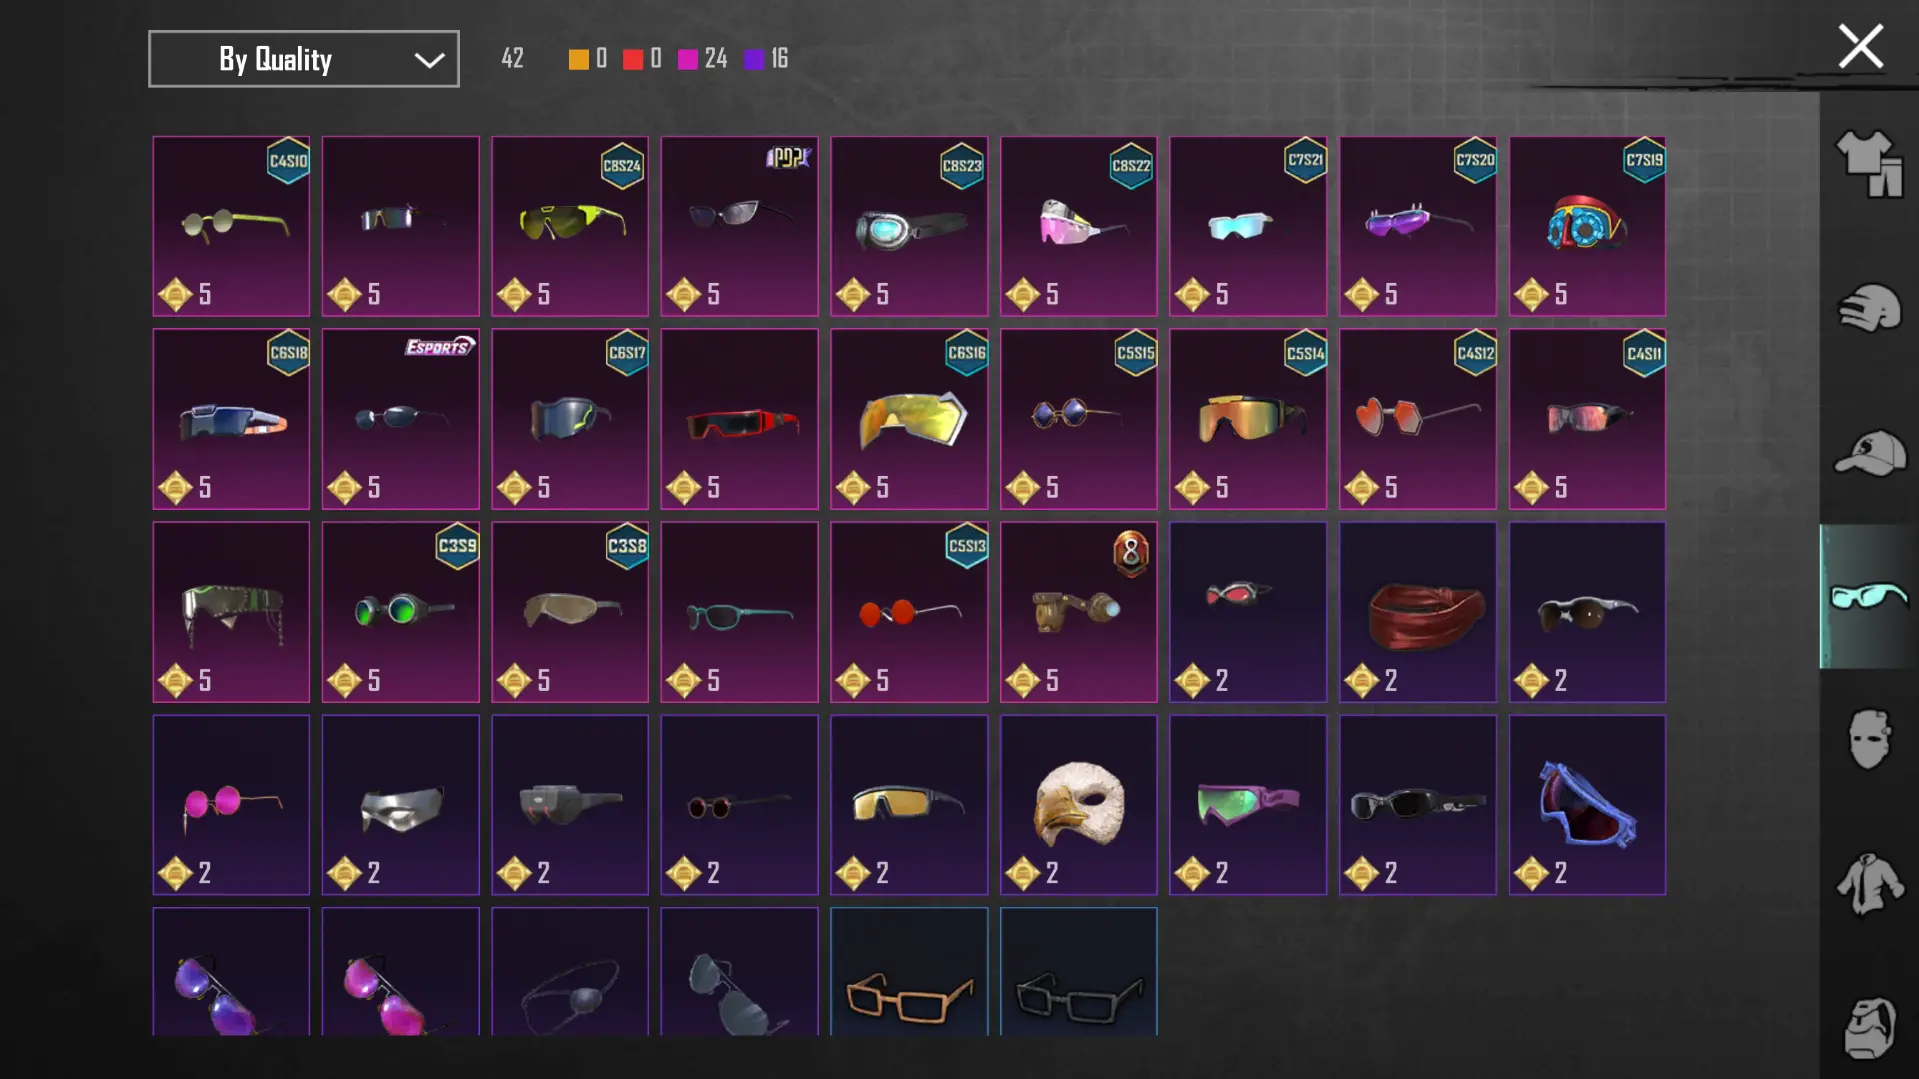The width and height of the screenshot is (1919, 1079).
Task: Select the white eagle beak mask
Action: (1078, 805)
